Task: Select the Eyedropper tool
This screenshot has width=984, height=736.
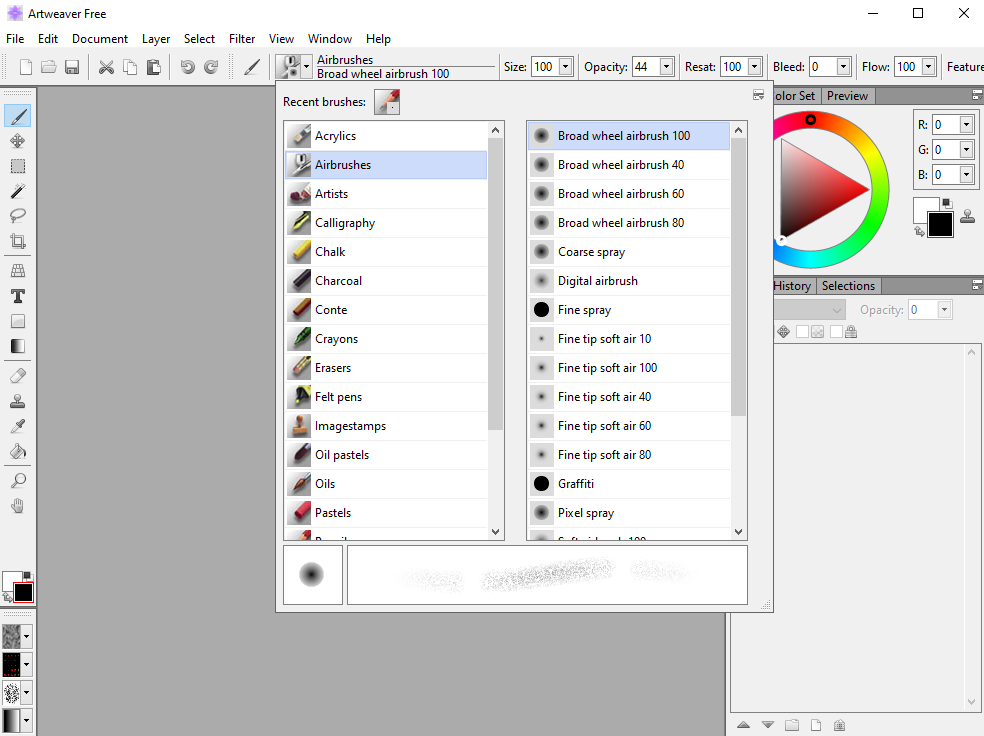Action: [18, 426]
